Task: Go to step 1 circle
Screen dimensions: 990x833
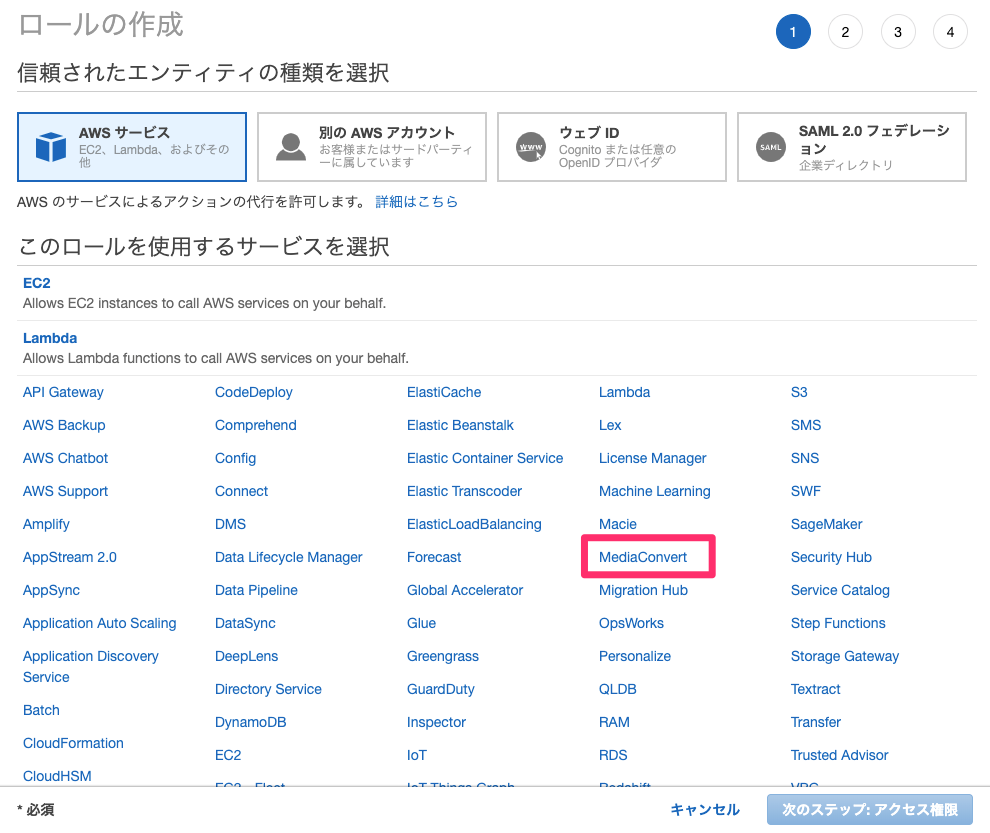Action: coord(793,32)
